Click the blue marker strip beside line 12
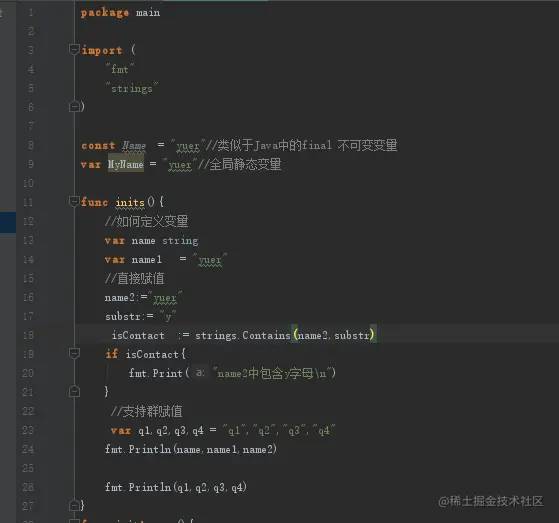 coord(8,222)
